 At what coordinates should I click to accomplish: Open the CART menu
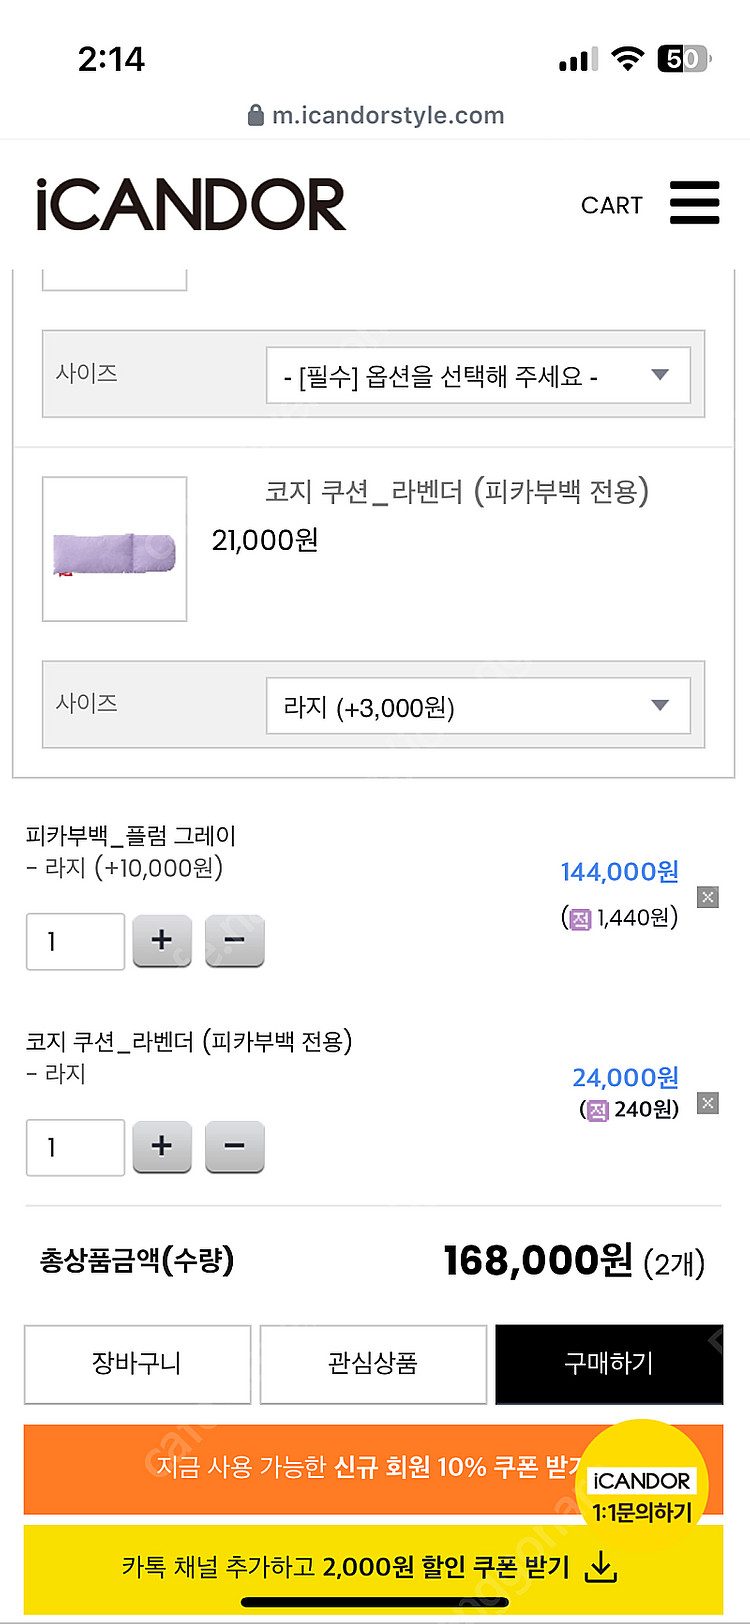(x=611, y=205)
